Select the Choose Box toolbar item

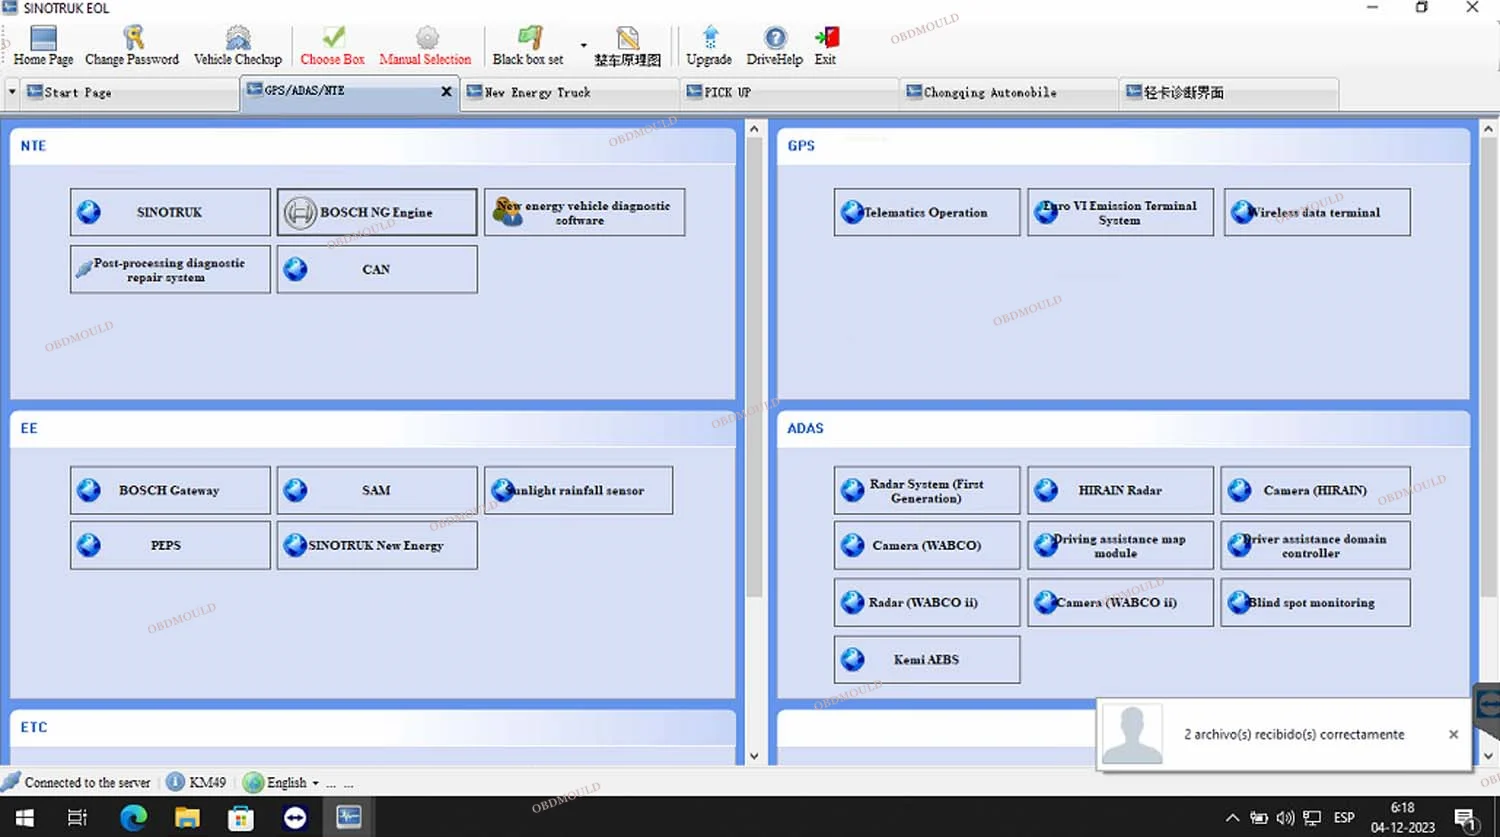click(x=333, y=46)
